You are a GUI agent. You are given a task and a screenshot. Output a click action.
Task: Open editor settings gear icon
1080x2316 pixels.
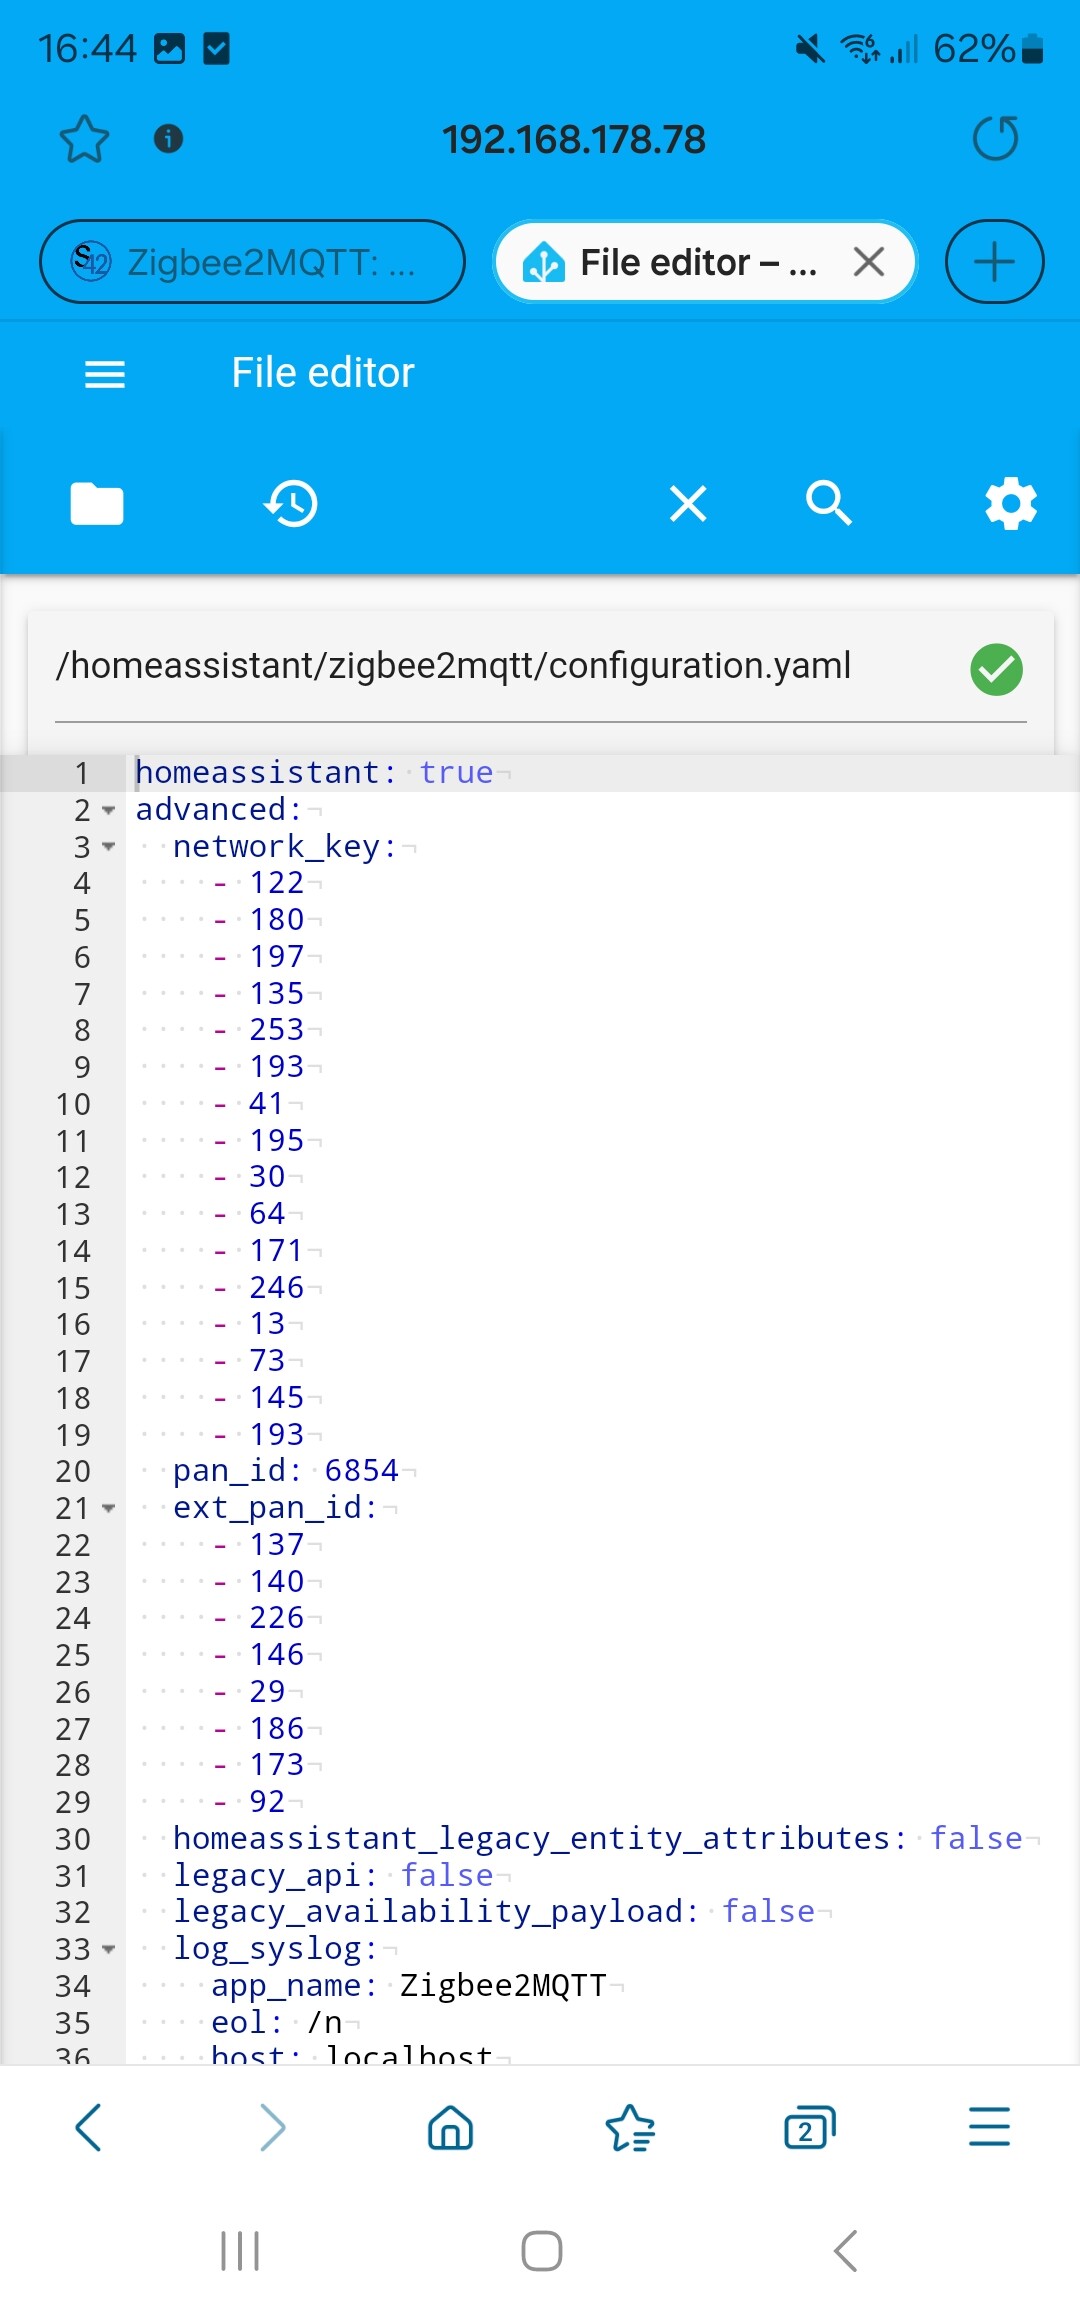pyautogui.click(x=1011, y=503)
